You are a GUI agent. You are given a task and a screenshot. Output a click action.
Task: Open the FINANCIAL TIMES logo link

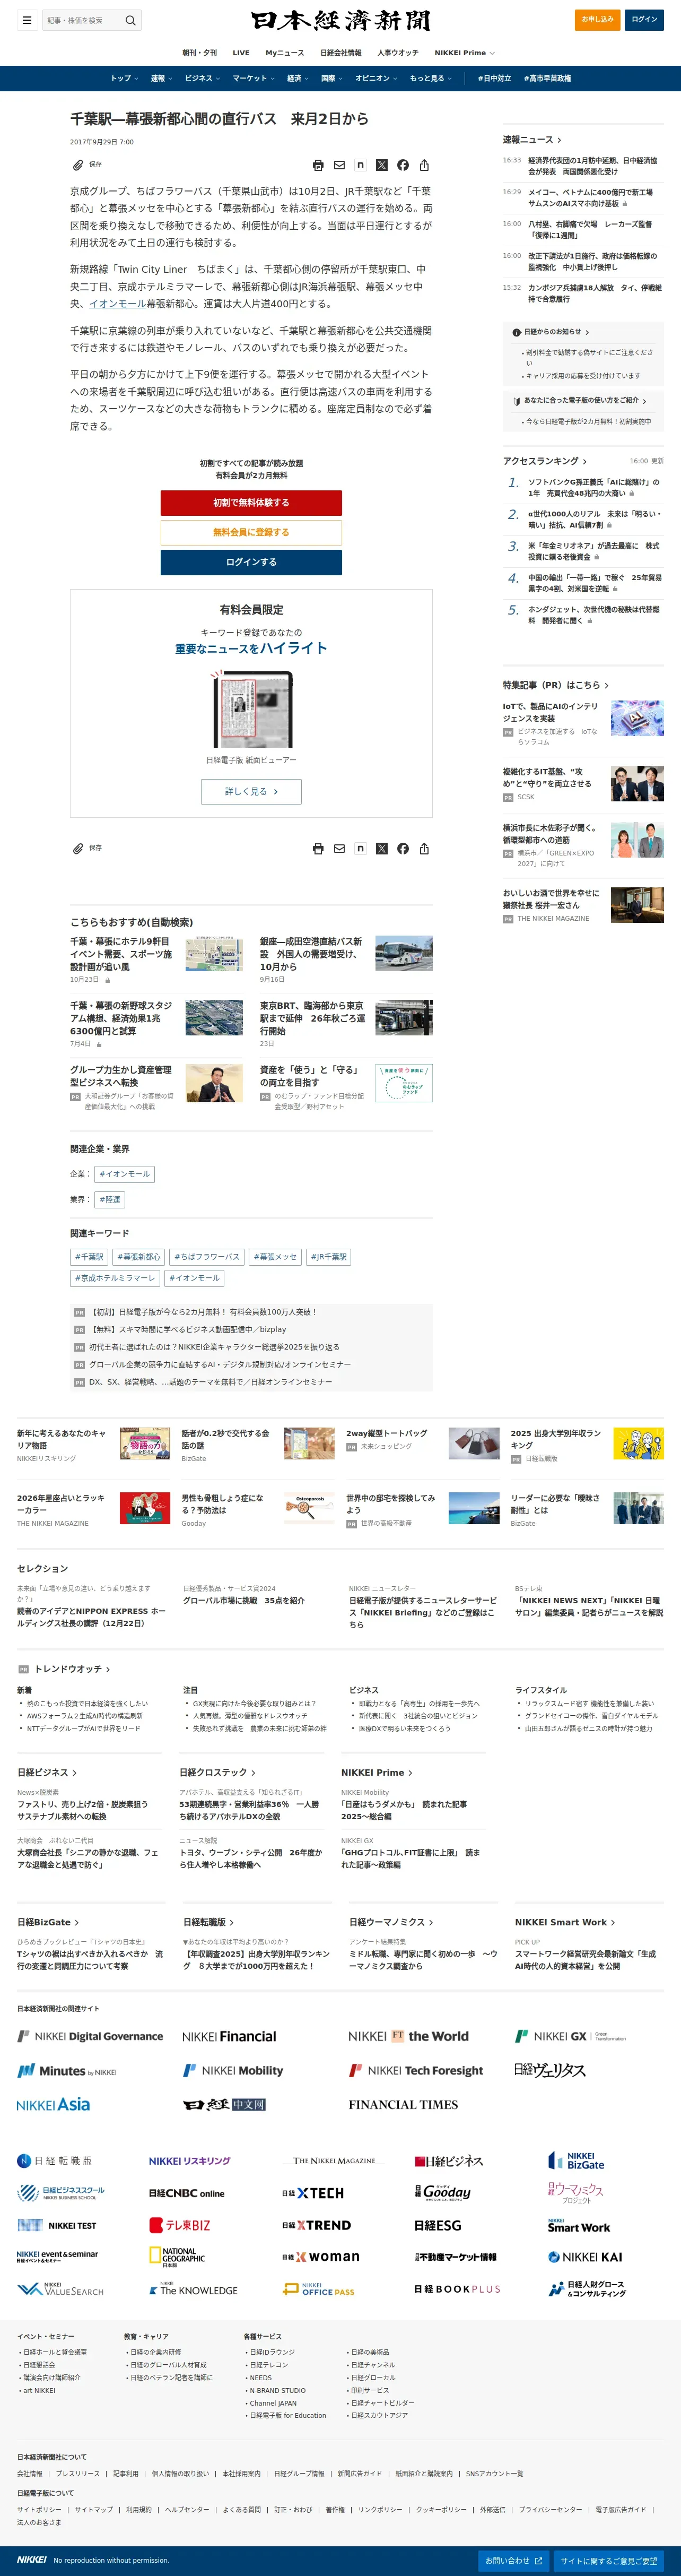[x=403, y=2104]
